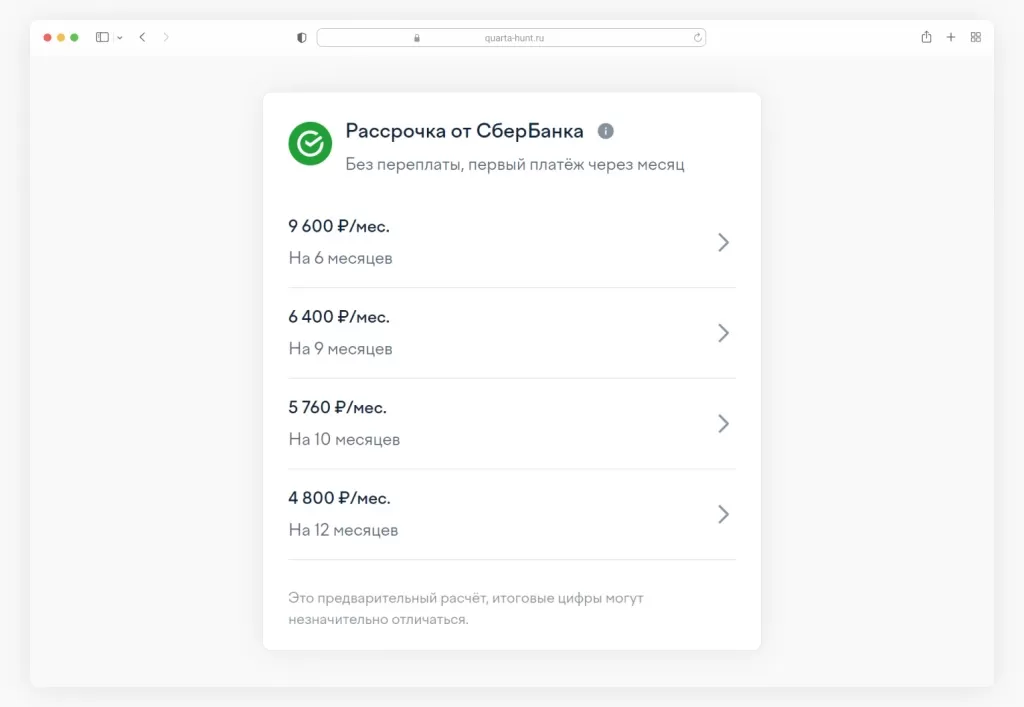Viewport: 1024px width, 707px height.
Task: Select the 6 400 ₽/мес. installment option
Action: [x=512, y=333]
